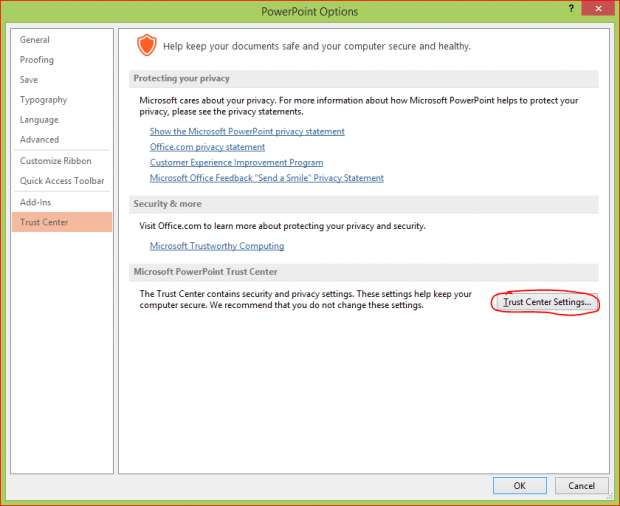Open Typography settings

(43, 100)
